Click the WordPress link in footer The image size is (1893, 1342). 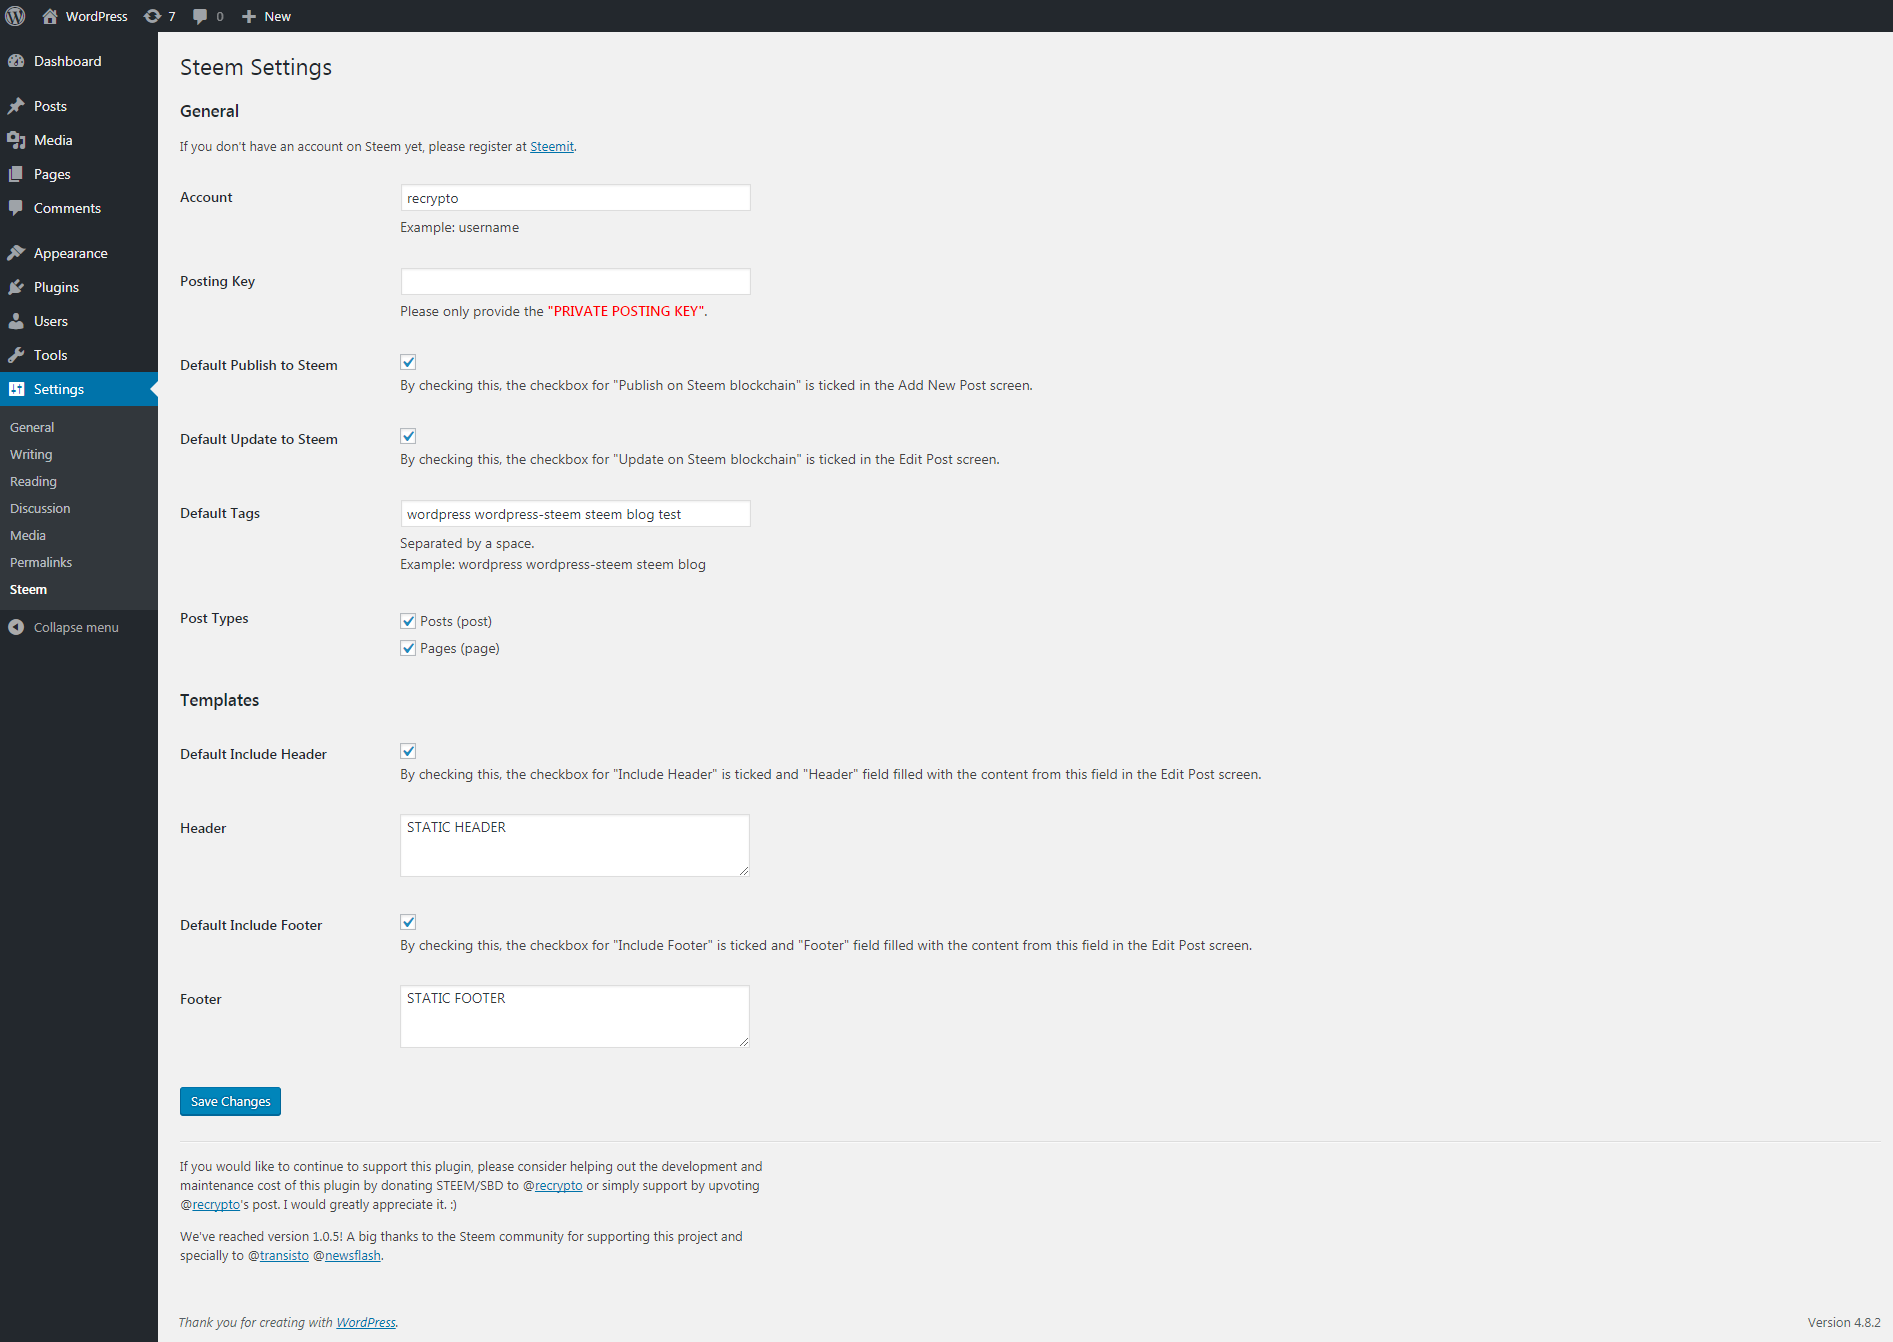click(x=366, y=1322)
